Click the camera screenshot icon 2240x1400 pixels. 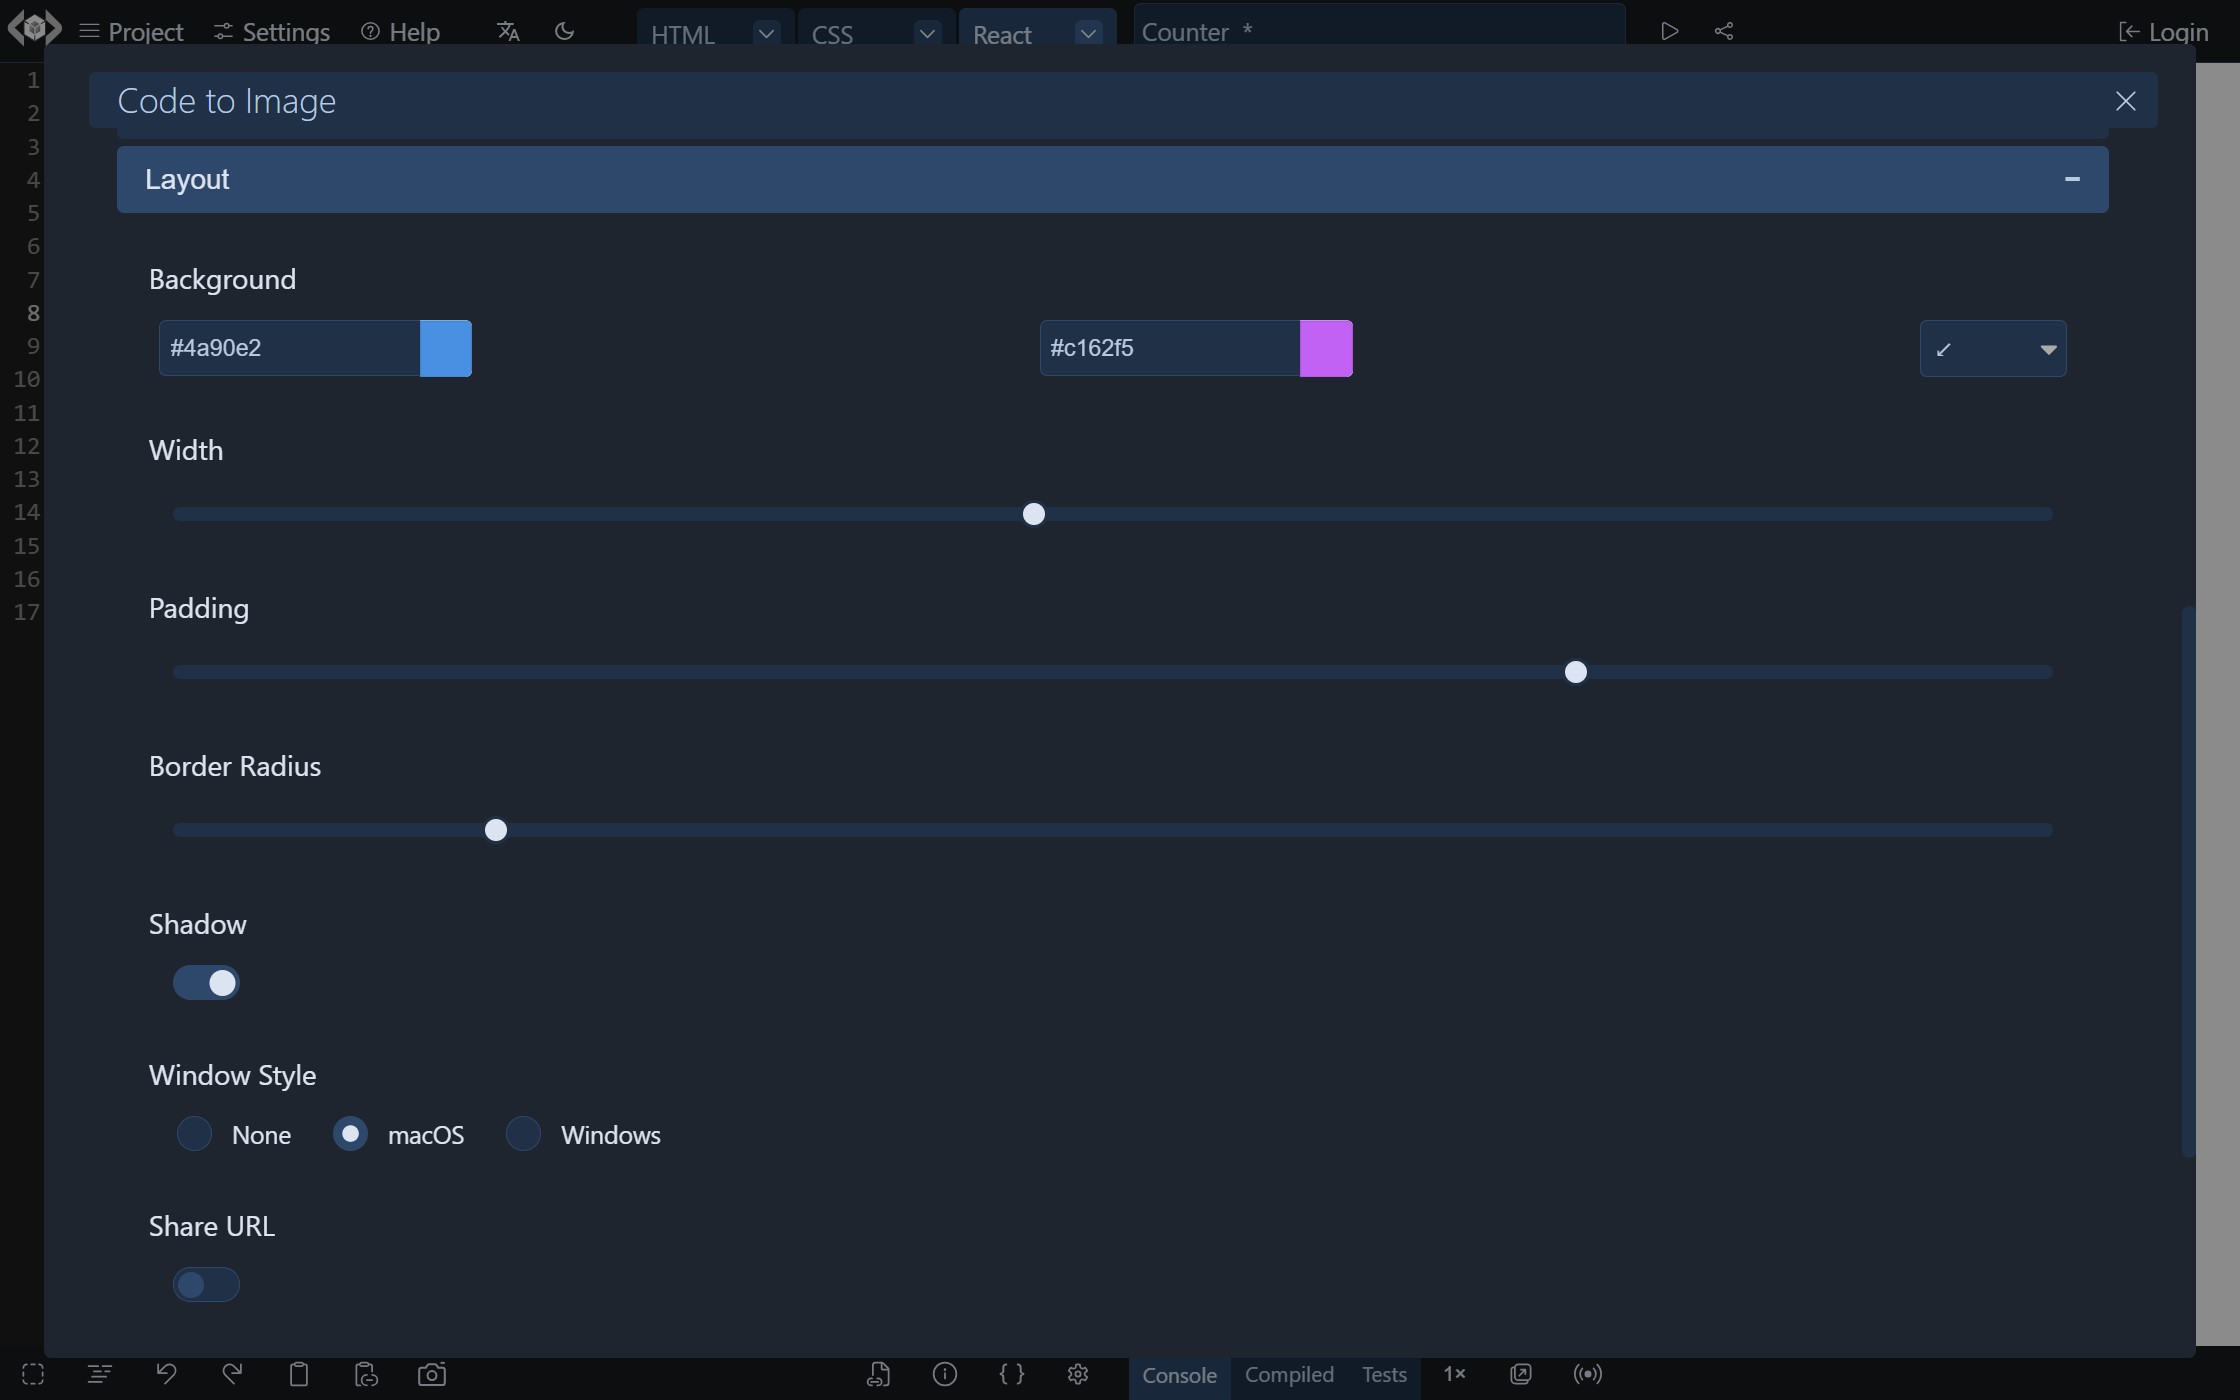click(432, 1374)
